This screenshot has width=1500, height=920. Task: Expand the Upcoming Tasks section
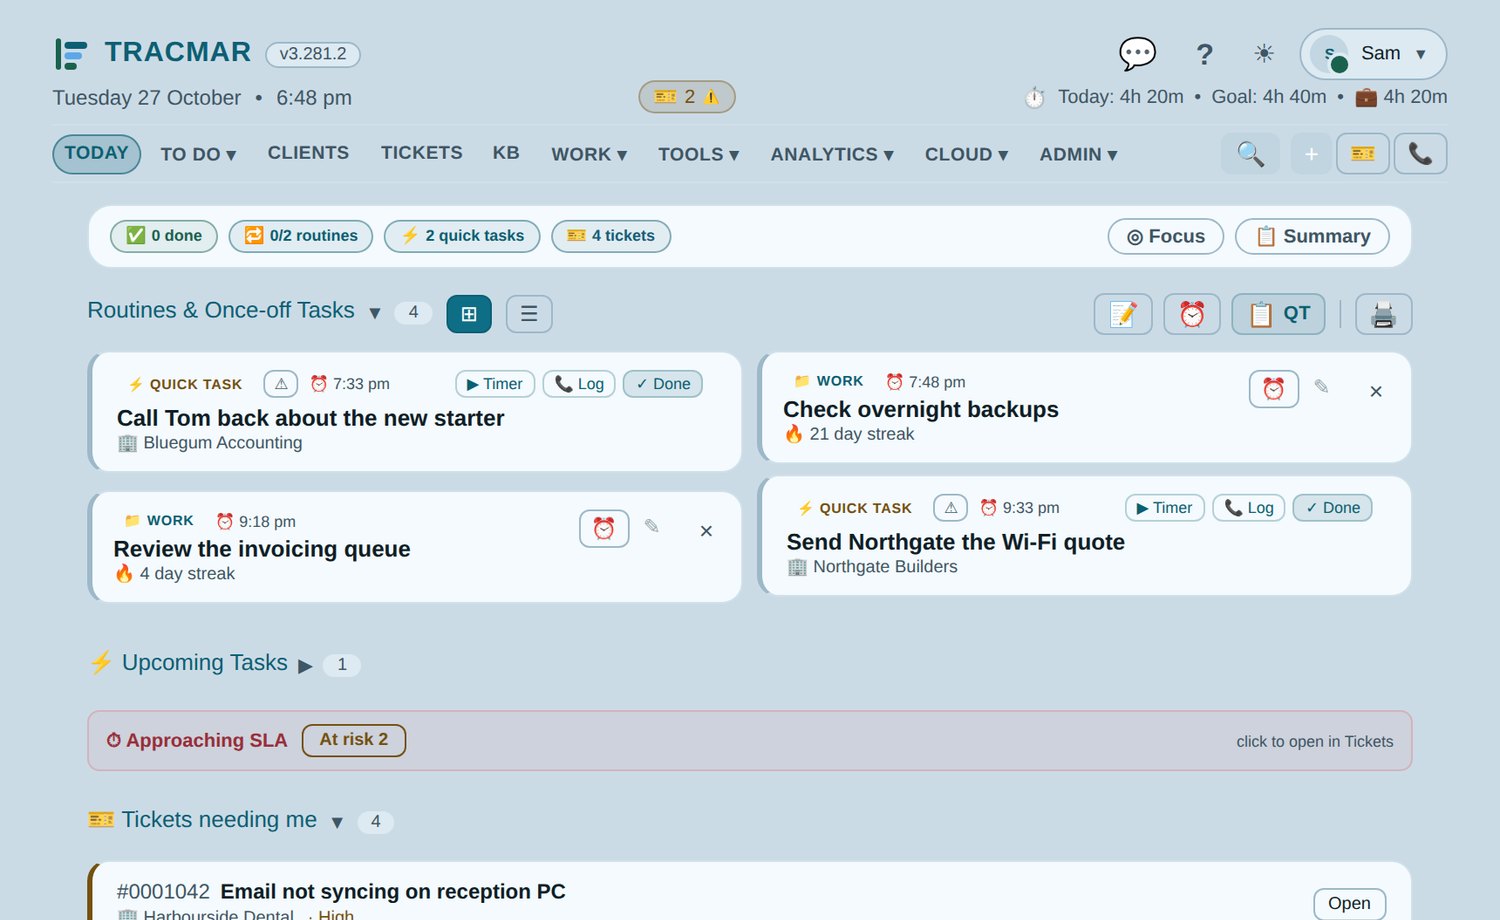306,665
